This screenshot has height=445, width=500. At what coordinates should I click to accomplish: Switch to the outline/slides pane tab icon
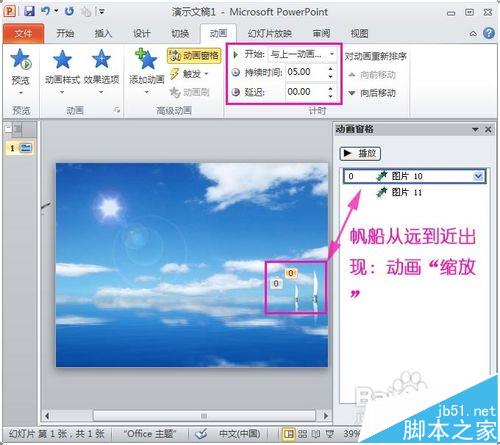pyautogui.click(x=17, y=129)
